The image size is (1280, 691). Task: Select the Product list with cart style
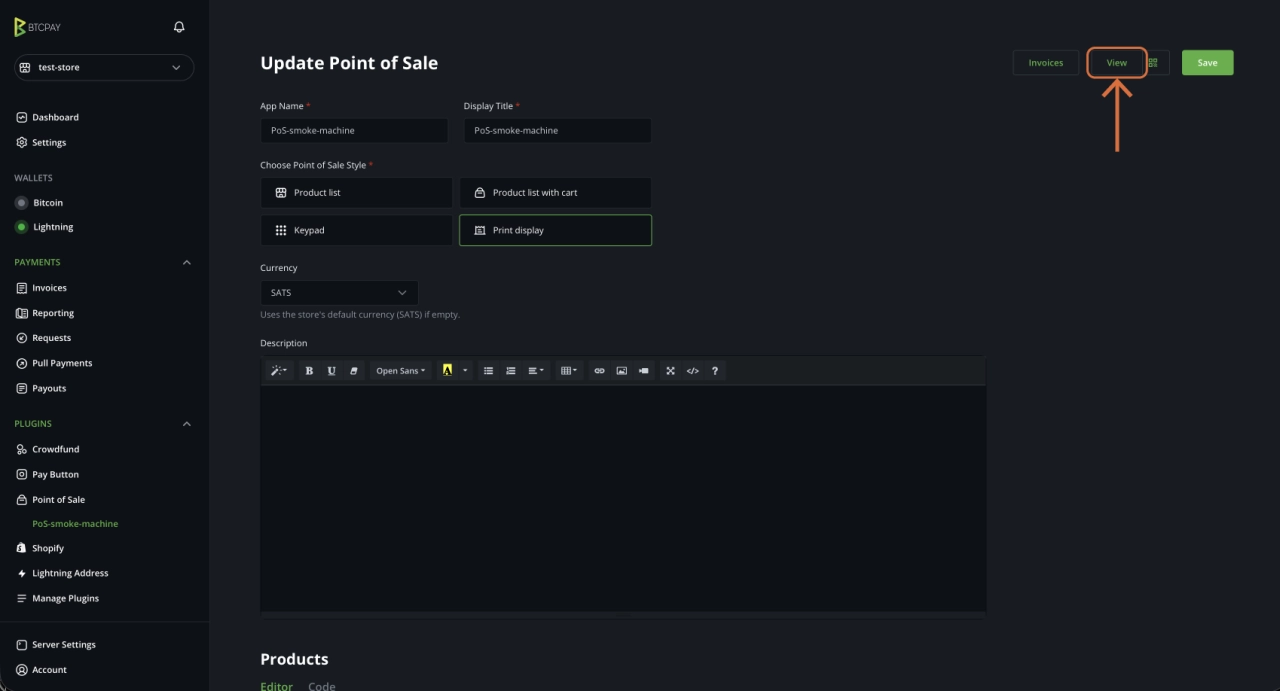555,193
